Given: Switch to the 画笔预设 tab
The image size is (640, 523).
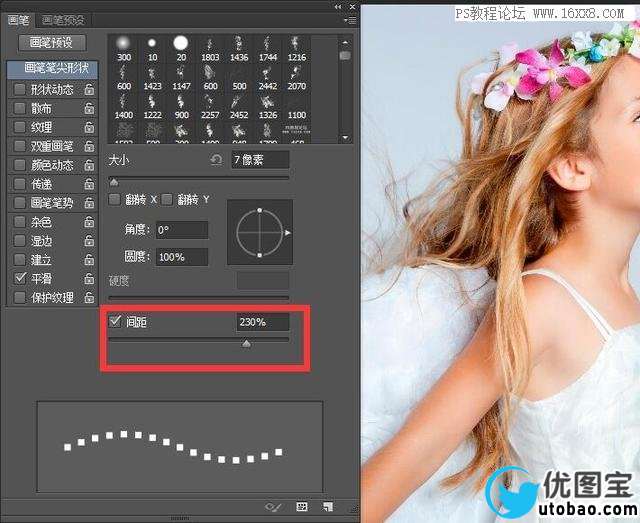Looking at the screenshot, I should coord(63,20).
